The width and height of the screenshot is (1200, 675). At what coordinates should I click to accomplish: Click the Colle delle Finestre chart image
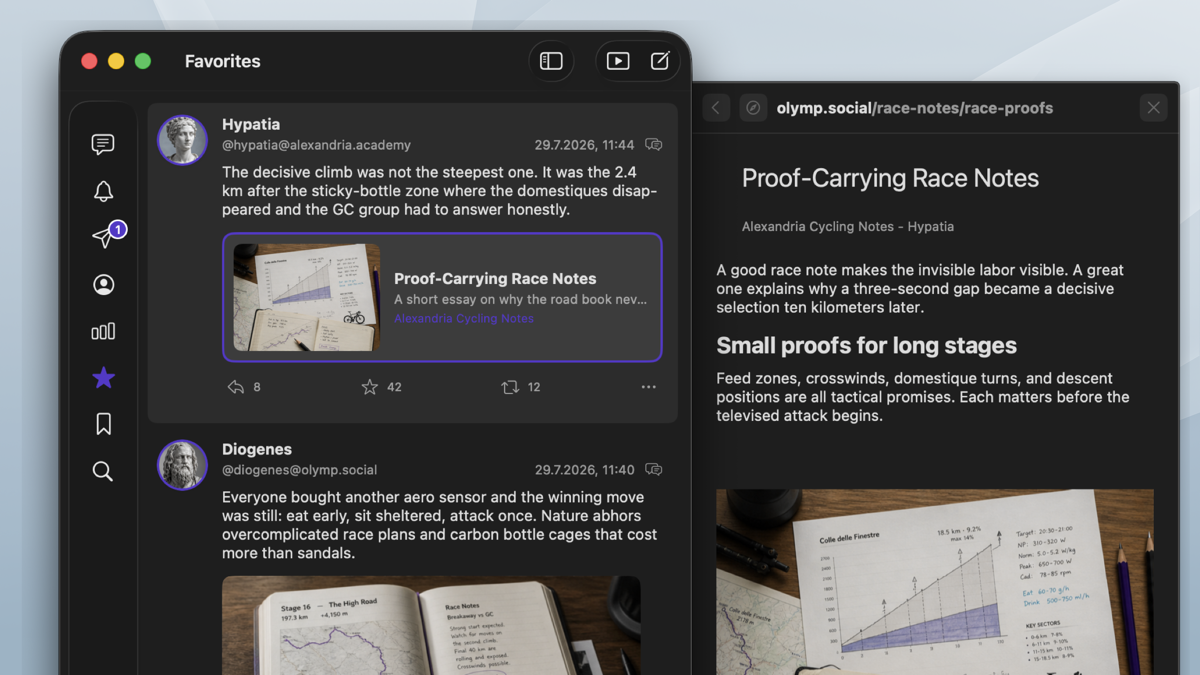[x=935, y=582]
